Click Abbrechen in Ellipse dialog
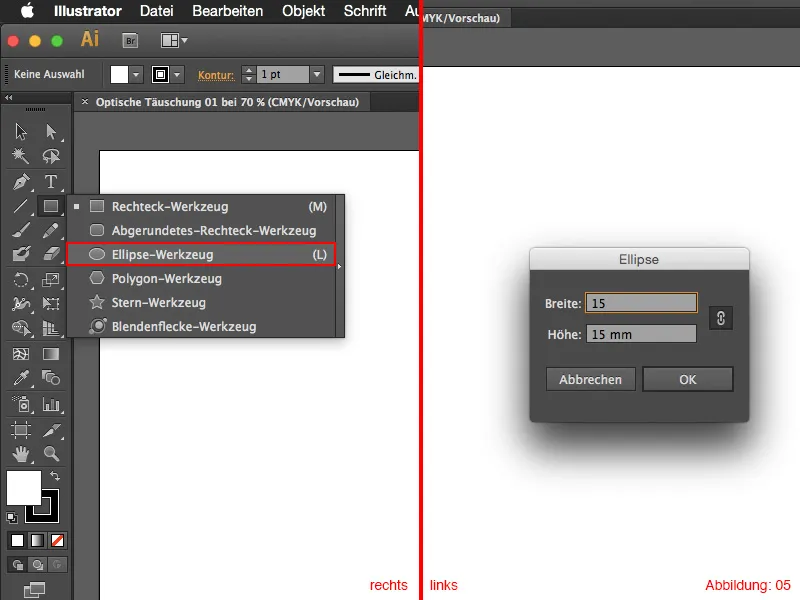The height and width of the screenshot is (600, 800). [x=590, y=379]
